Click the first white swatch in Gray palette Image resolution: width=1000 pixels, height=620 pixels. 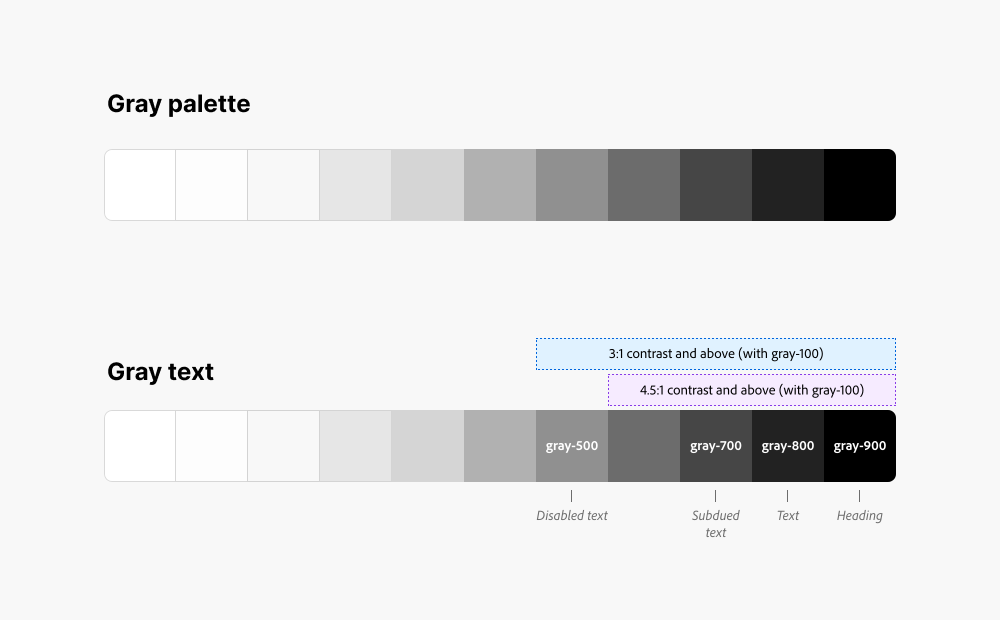140,185
